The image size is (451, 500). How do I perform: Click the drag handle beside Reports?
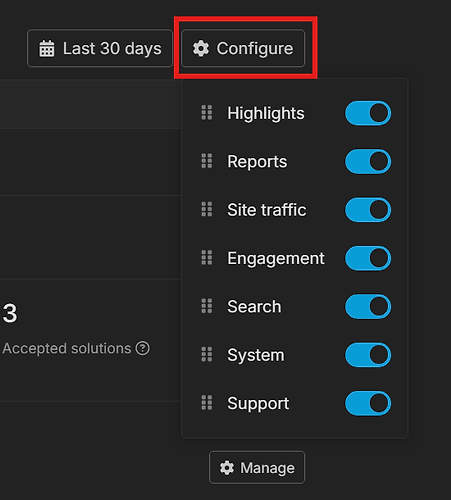[x=207, y=161]
